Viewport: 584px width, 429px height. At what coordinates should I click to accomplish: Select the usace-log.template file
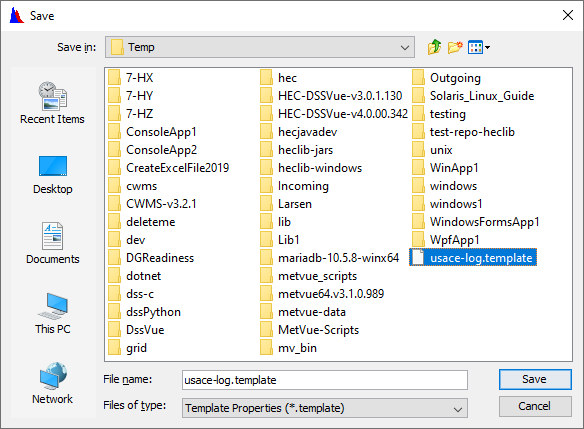[473, 258]
